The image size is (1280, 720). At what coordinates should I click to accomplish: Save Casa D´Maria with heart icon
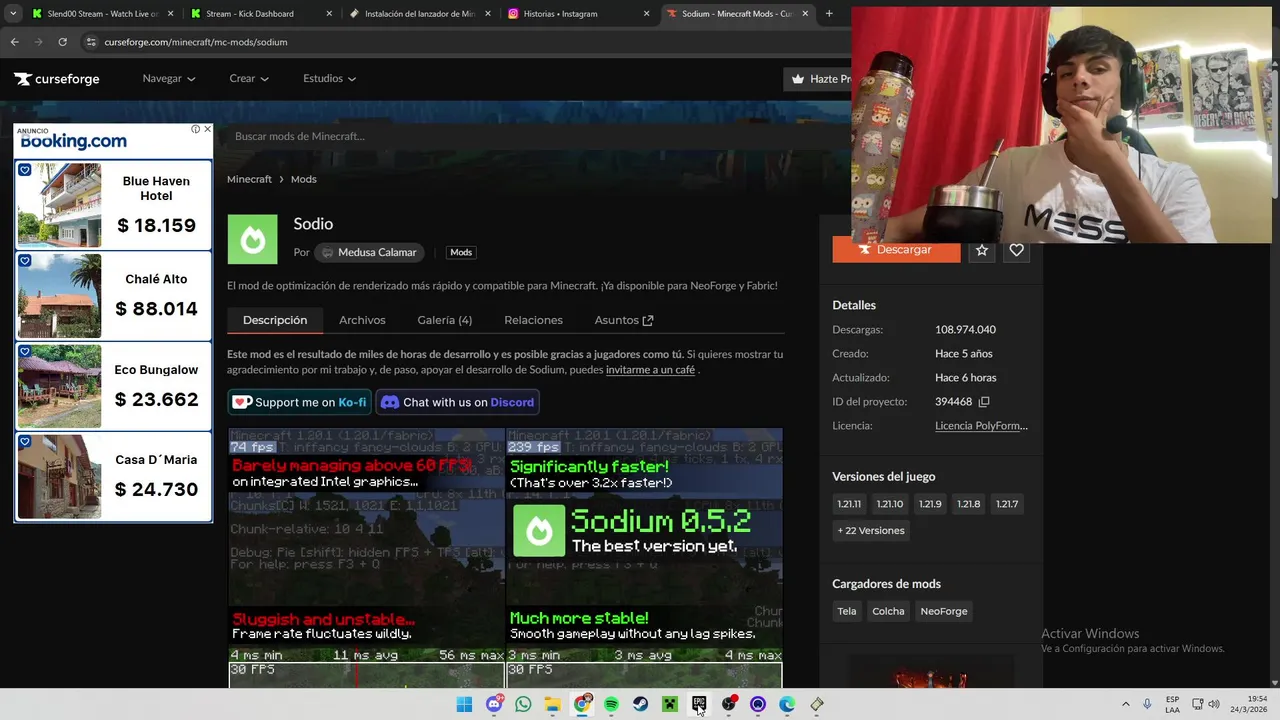[25, 442]
